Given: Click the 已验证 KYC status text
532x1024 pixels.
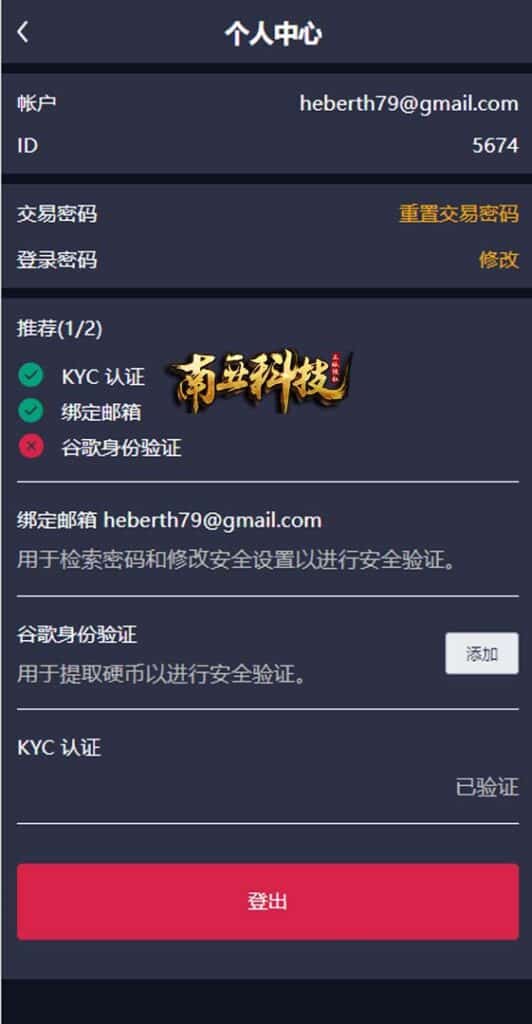Looking at the screenshot, I should (x=487, y=787).
